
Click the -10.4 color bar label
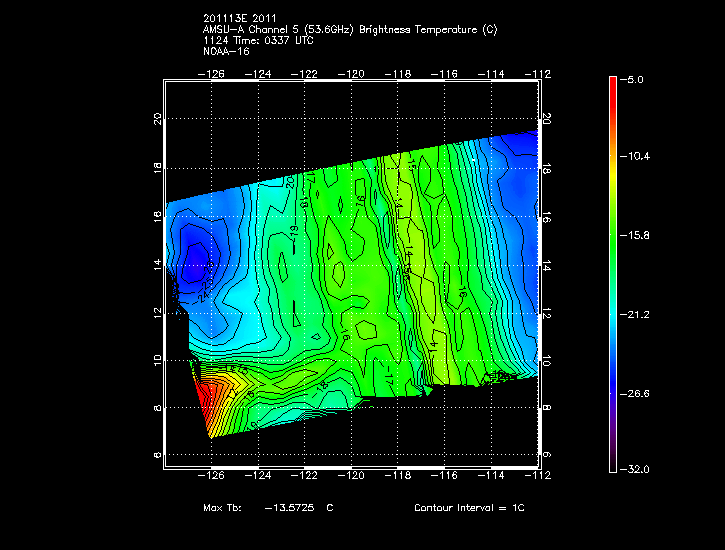(x=637, y=157)
